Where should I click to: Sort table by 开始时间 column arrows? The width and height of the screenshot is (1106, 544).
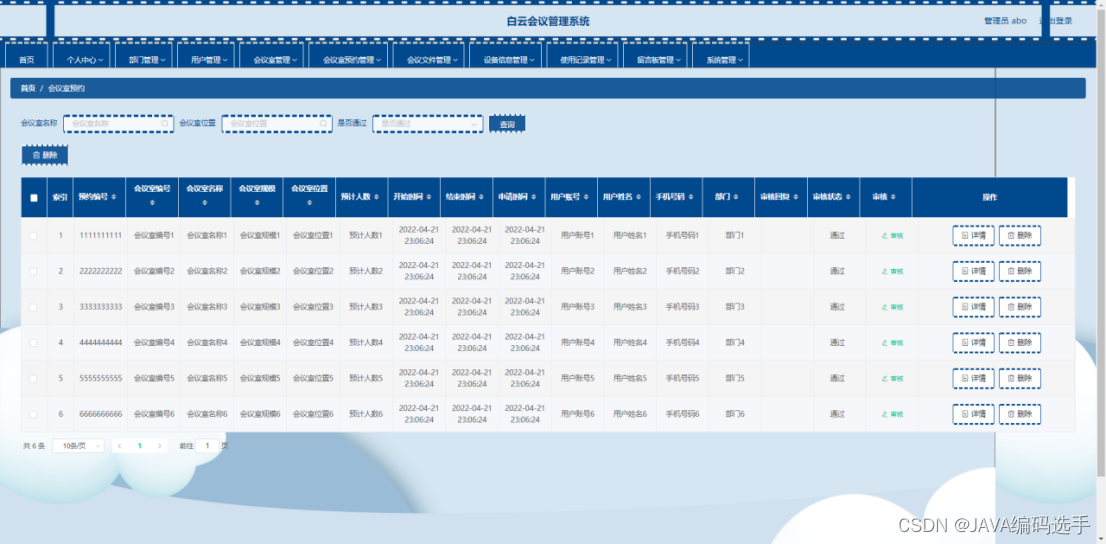click(x=429, y=198)
